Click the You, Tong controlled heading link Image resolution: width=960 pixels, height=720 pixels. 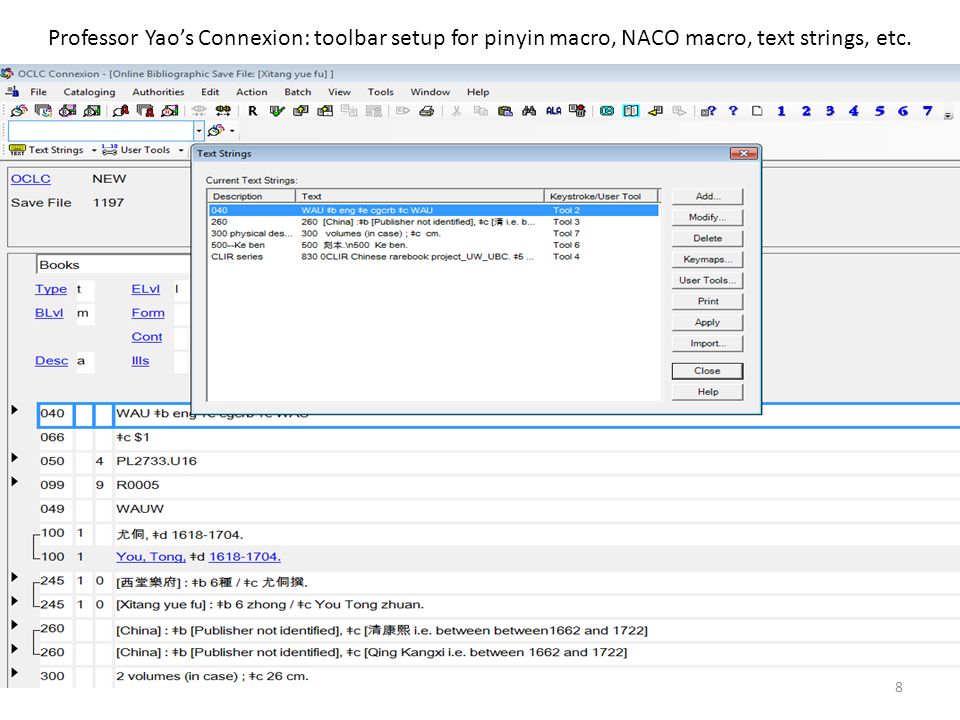(151, 557)
